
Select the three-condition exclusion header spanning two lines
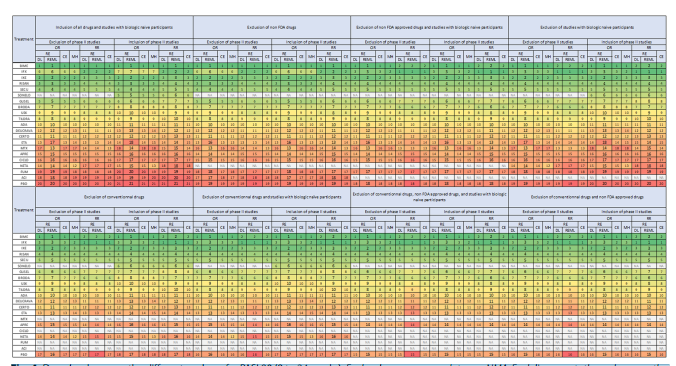pyautogui.click(x=429, y=197)
